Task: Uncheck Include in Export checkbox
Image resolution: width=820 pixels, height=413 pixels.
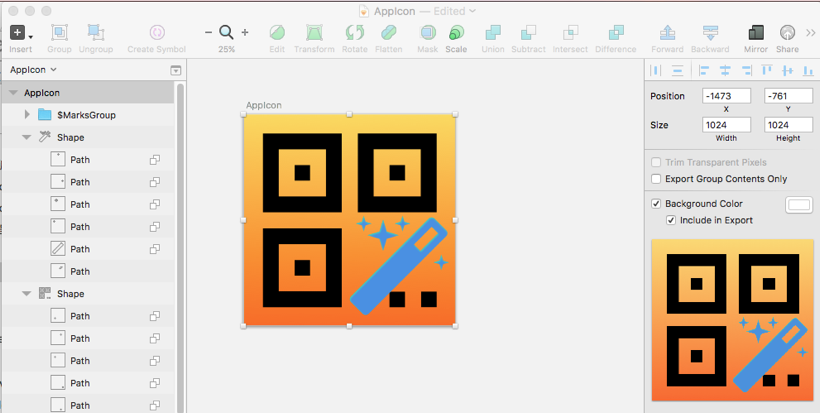Action: (x=670, y=220)
